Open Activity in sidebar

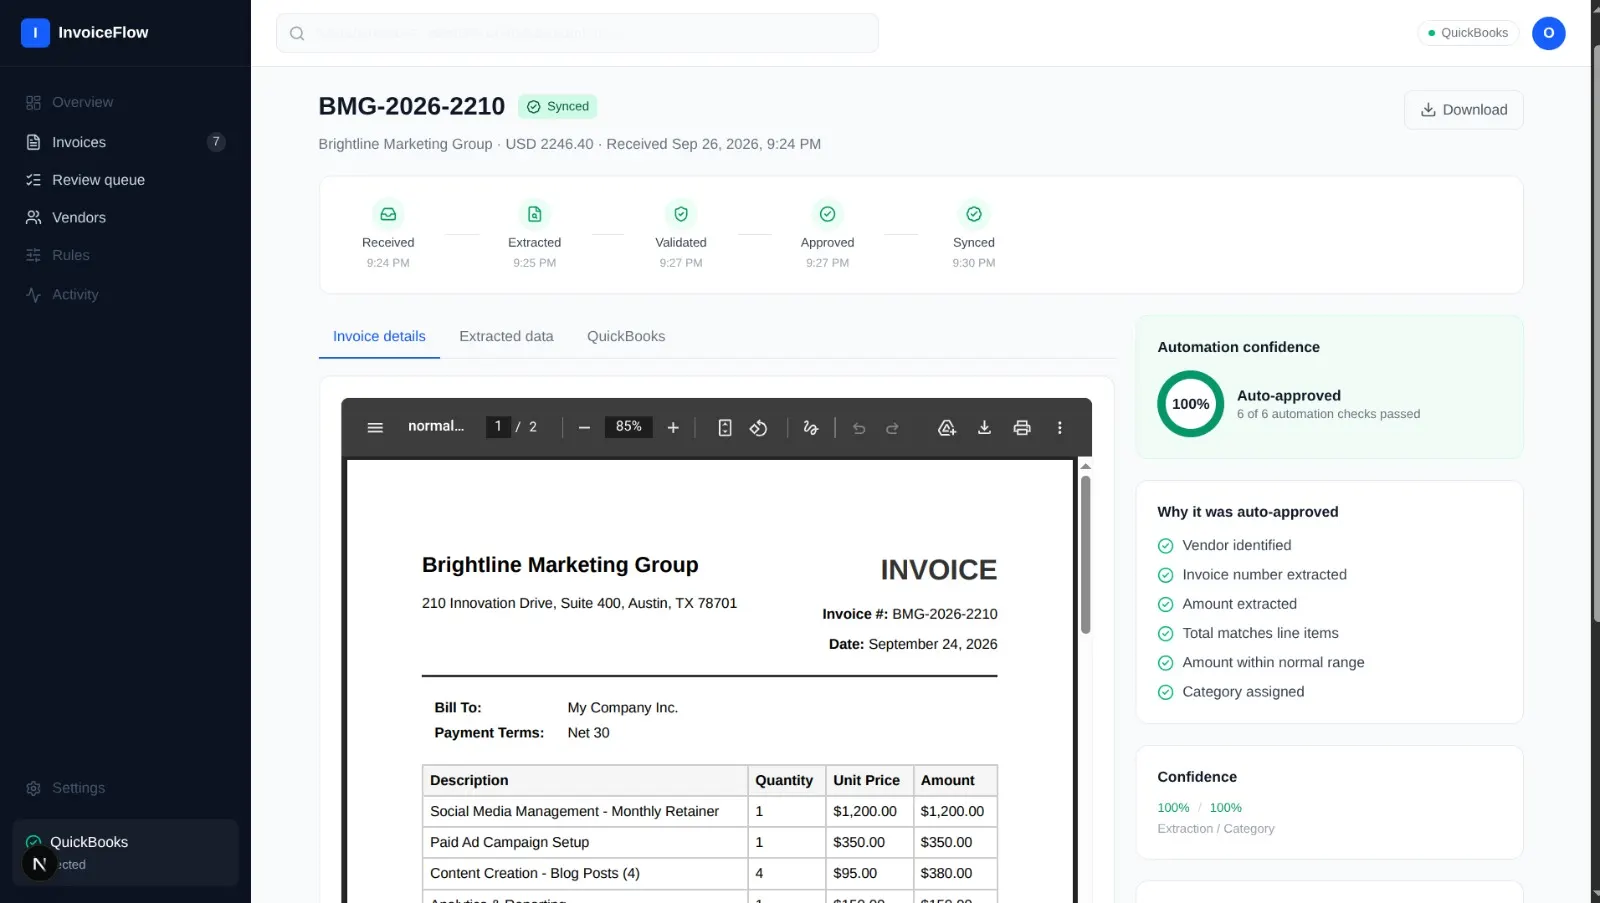click(x=125, y=295)
